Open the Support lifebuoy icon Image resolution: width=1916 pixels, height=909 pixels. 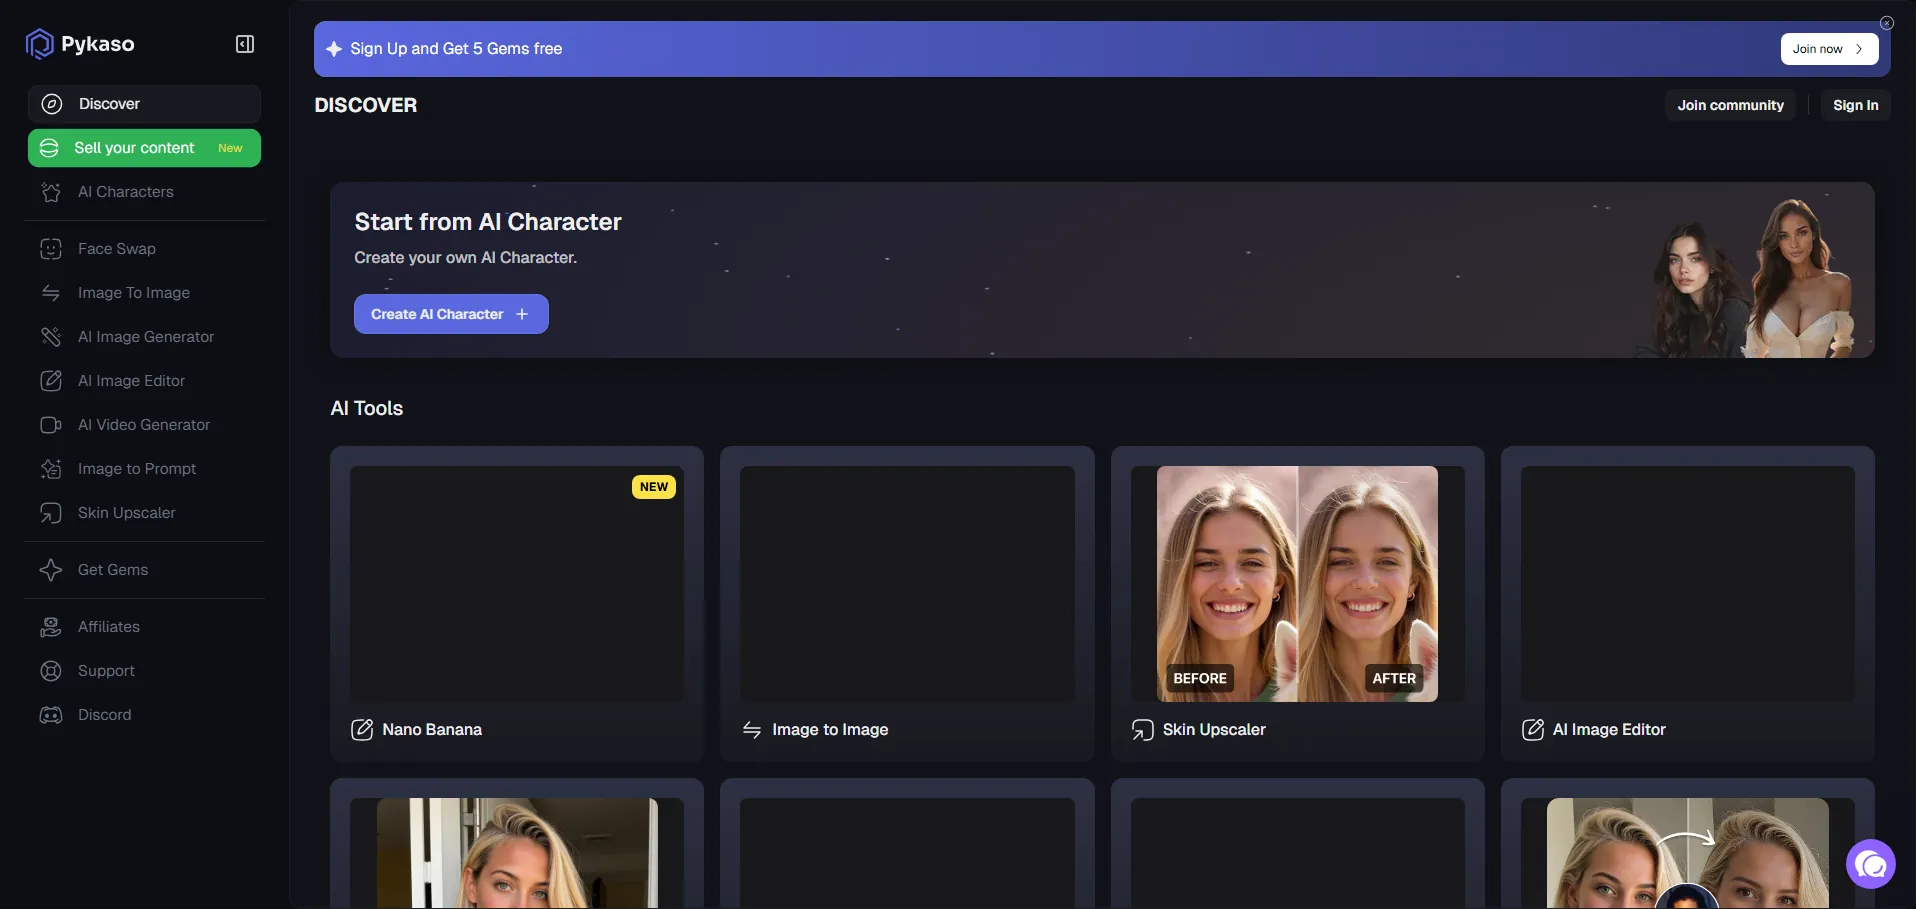click(51, 671)
